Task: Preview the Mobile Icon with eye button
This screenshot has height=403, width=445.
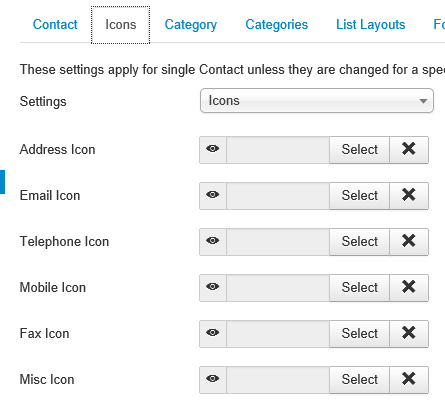Action: [213, 288]
